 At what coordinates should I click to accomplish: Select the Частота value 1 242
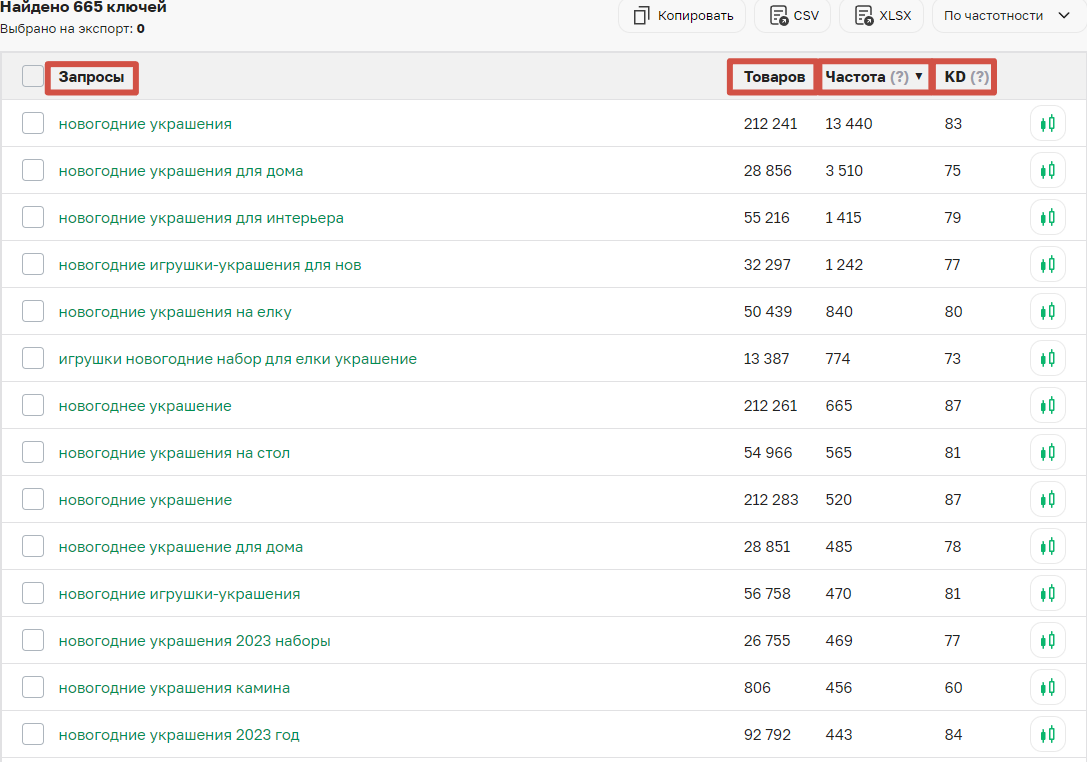(844, 265)
